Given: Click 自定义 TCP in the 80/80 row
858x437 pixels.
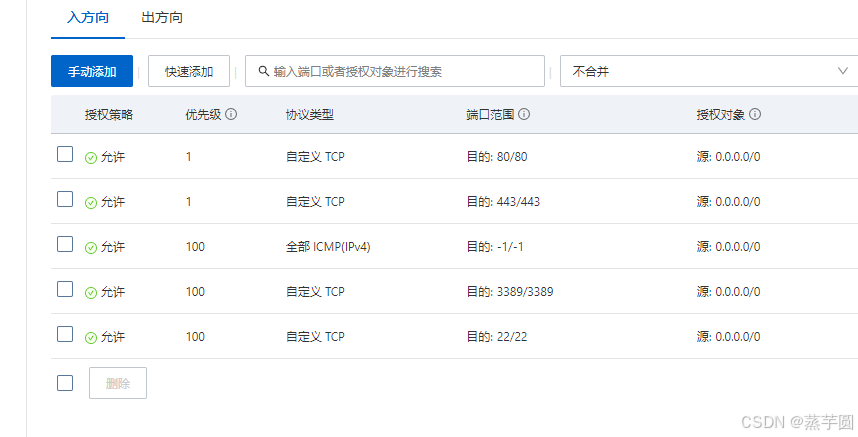Looking at the screenshot, I should [x=315, y=157].
